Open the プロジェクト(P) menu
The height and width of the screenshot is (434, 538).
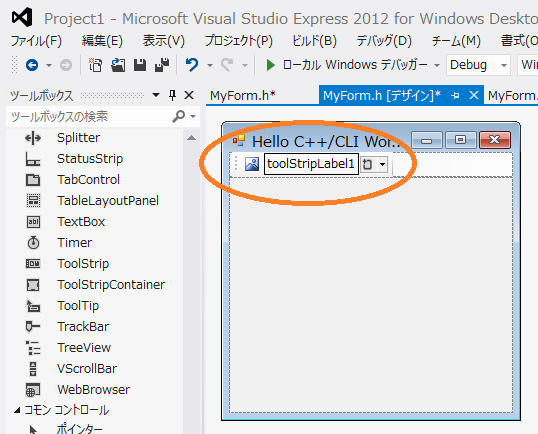[x=239, y=41]
